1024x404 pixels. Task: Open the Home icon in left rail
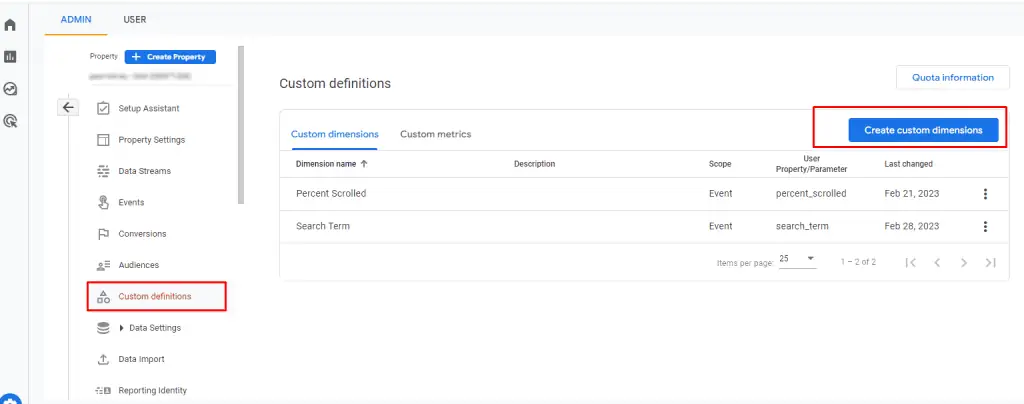[10, 25]
